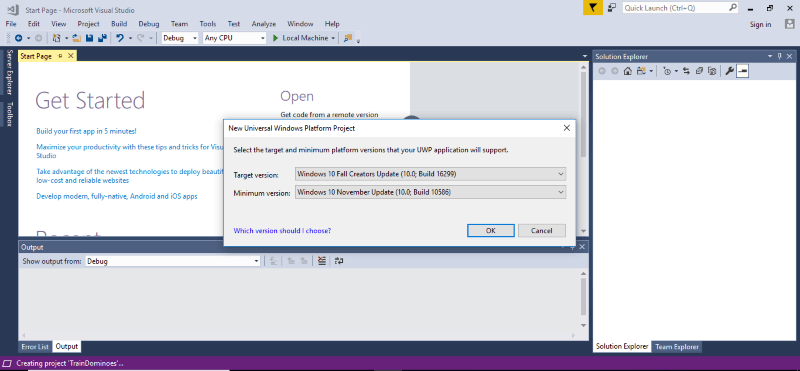Pin the Start Page tab
Screen dimensions: 800x371
point(60,56)
